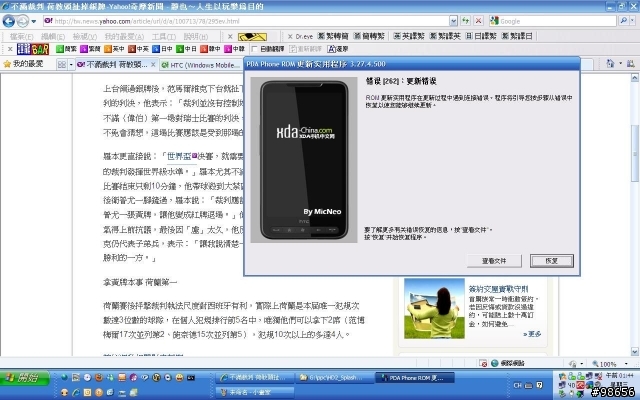This screenshot has width=640, height=400.
Task: Run search with the magnifier icon
Action: [x=623, y=21]
